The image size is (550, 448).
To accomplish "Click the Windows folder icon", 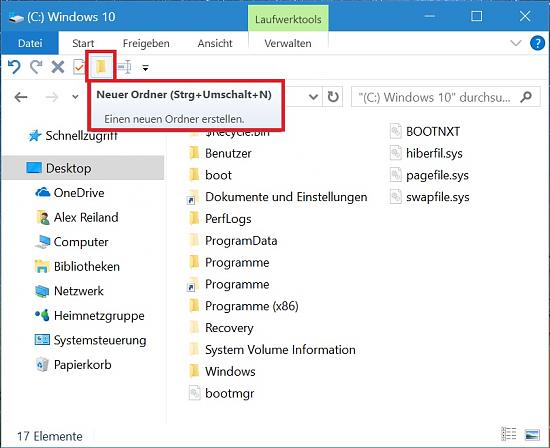I will (194, 371).
